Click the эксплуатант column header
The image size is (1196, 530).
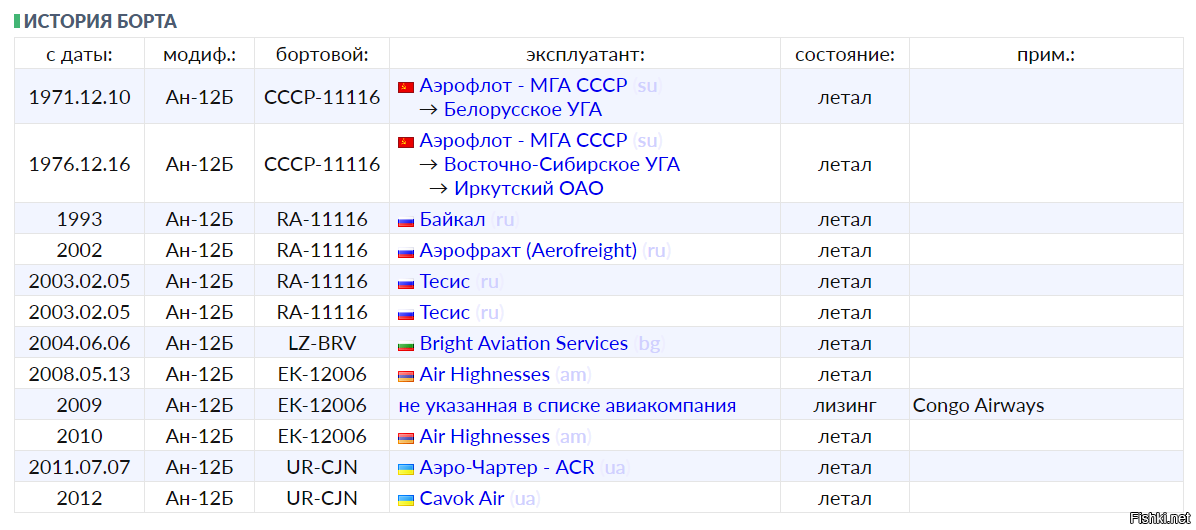[585, 55]
